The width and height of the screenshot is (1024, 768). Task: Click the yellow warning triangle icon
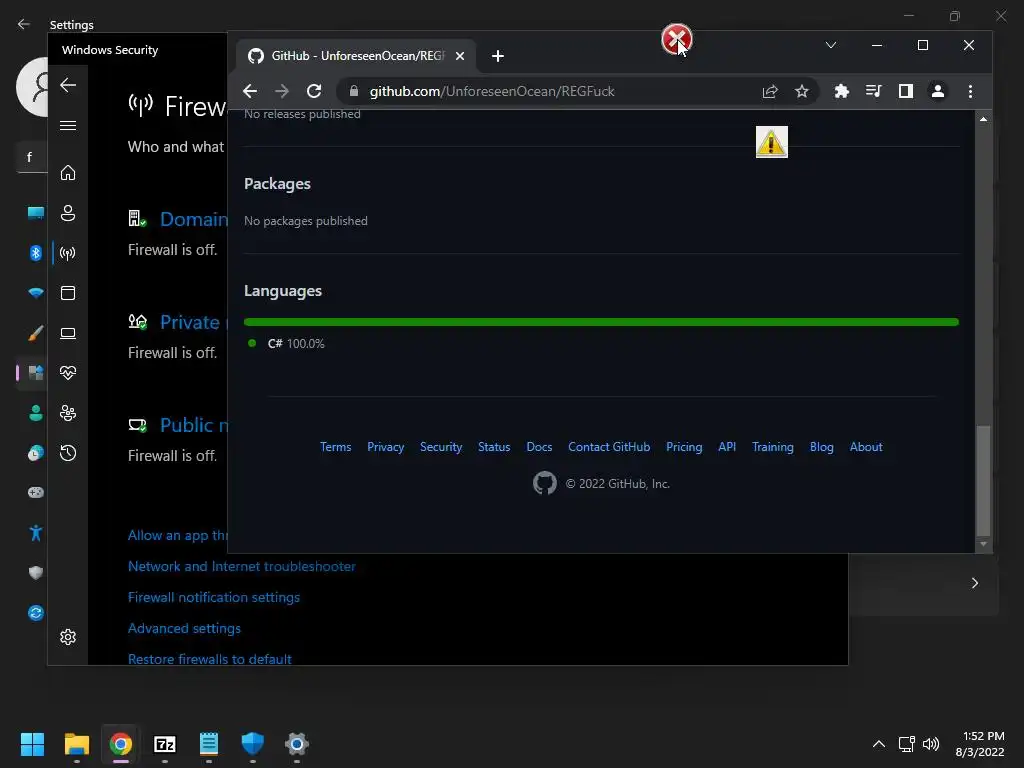point(772,142)
